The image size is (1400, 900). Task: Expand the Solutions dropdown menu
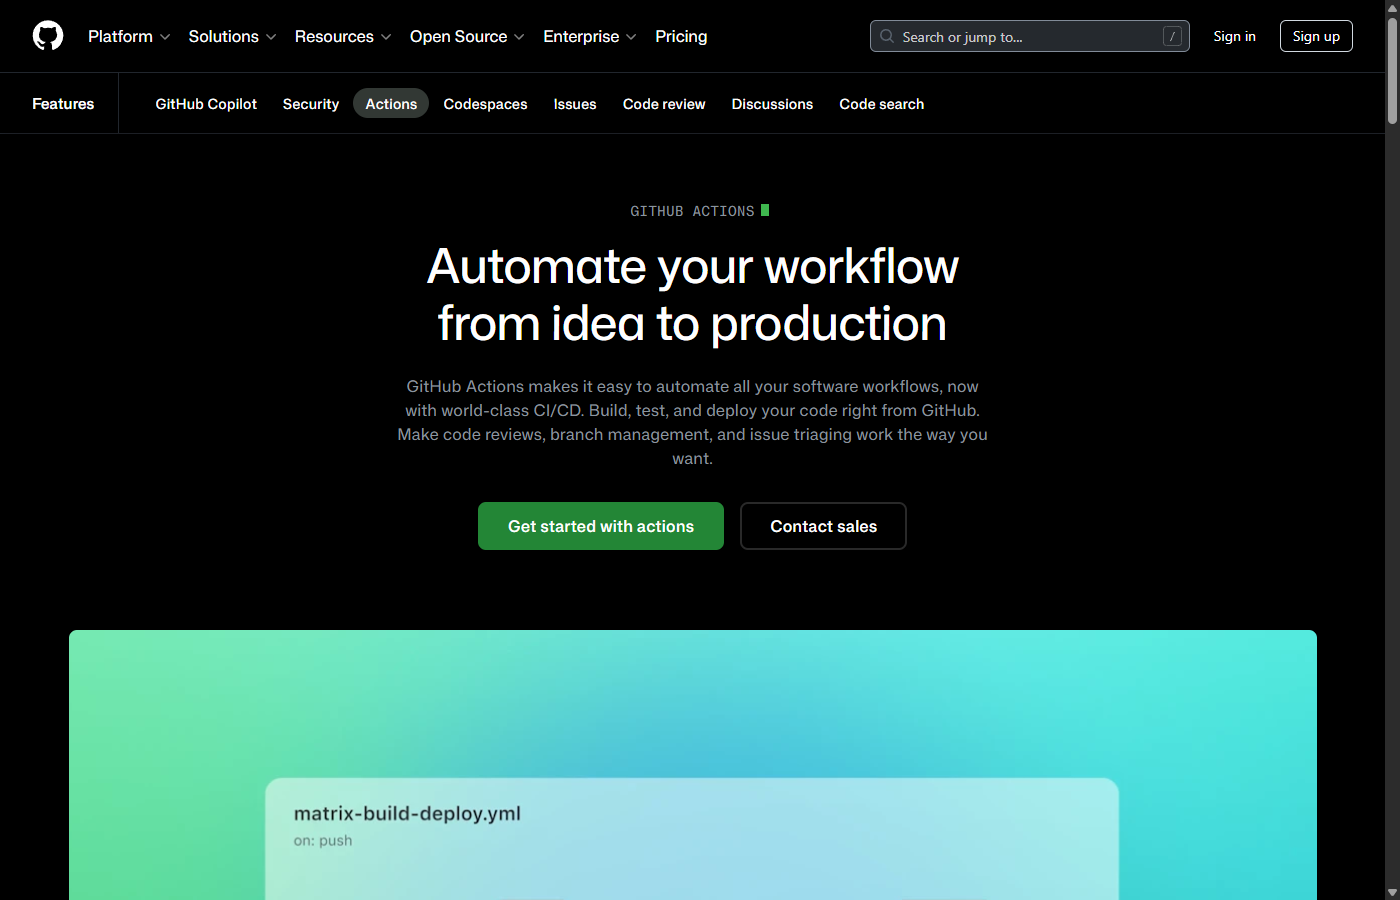[224, 36]
